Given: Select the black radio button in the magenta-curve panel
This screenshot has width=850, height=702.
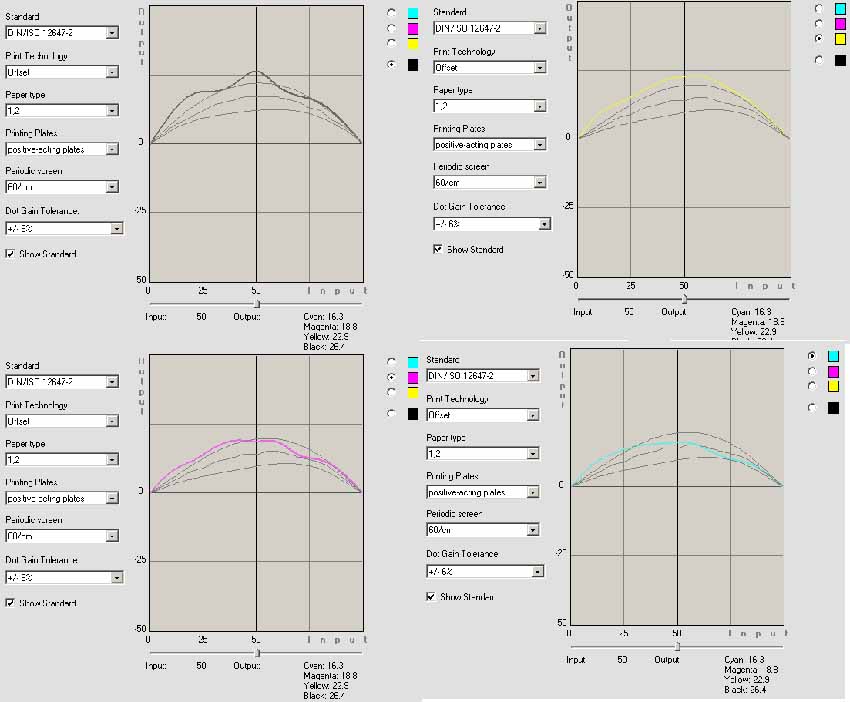Looking at the screenshot, I should click(x=391, y=413).
